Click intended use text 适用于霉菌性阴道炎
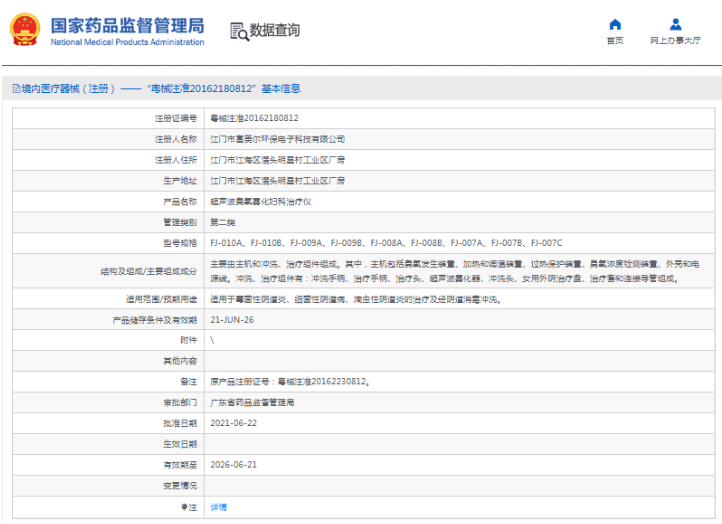 pos(356,299)
